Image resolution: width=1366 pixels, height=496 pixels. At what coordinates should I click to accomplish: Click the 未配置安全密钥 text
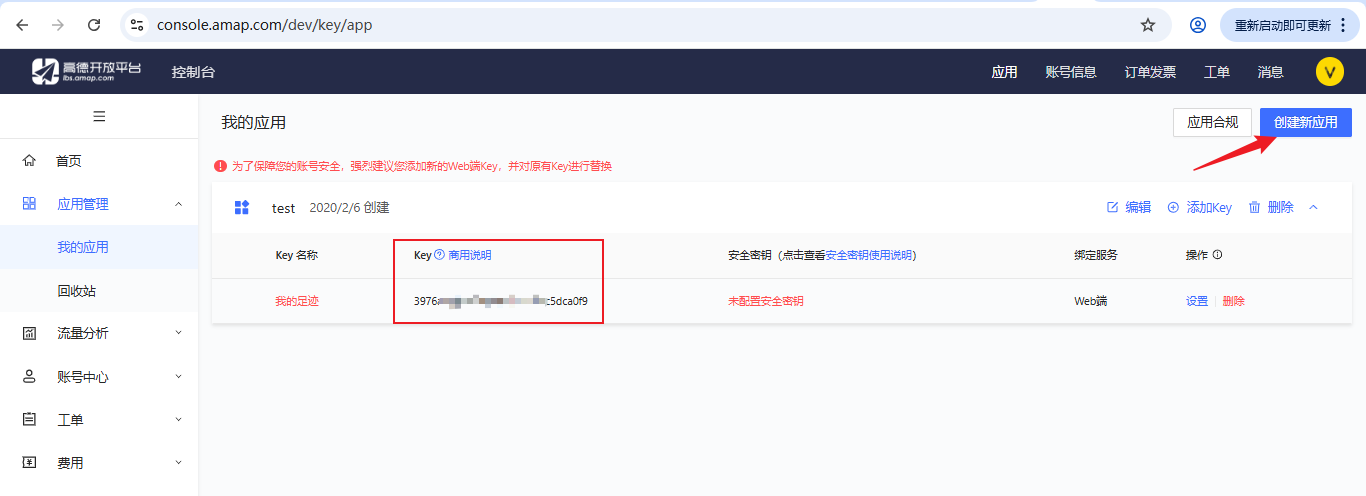766,301
